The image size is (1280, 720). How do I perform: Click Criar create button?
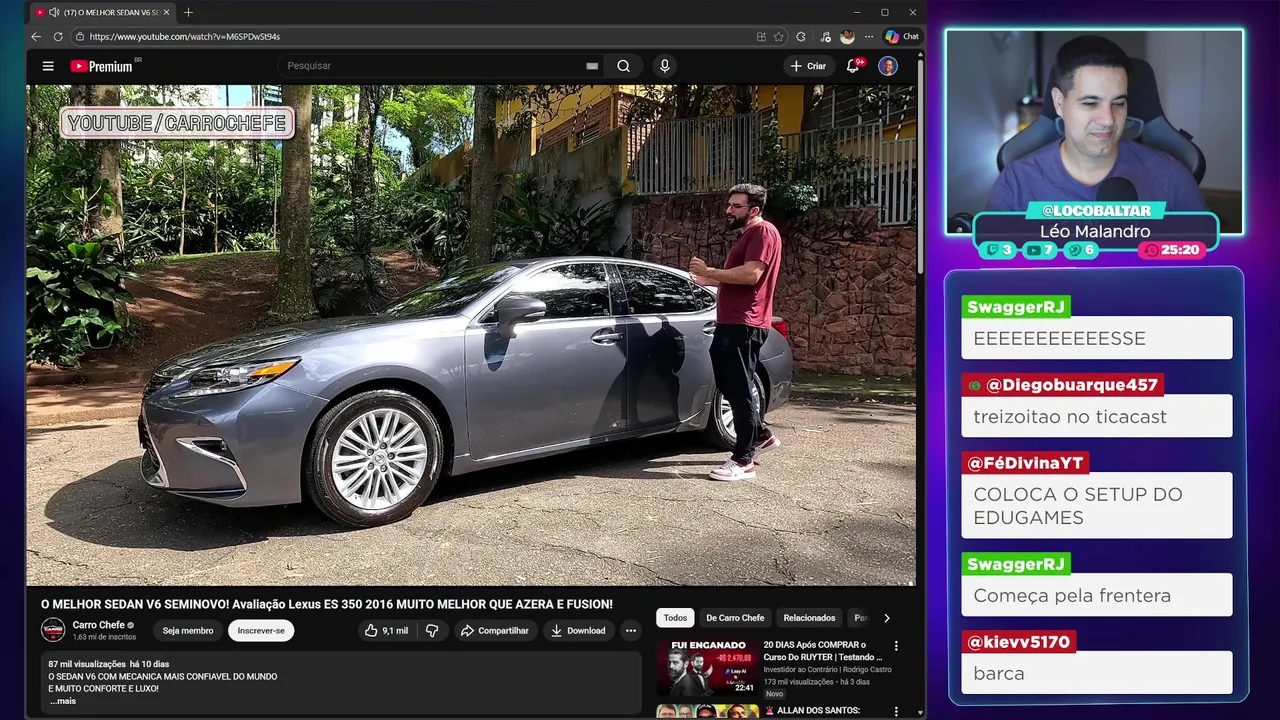click(x=808, y=66)
